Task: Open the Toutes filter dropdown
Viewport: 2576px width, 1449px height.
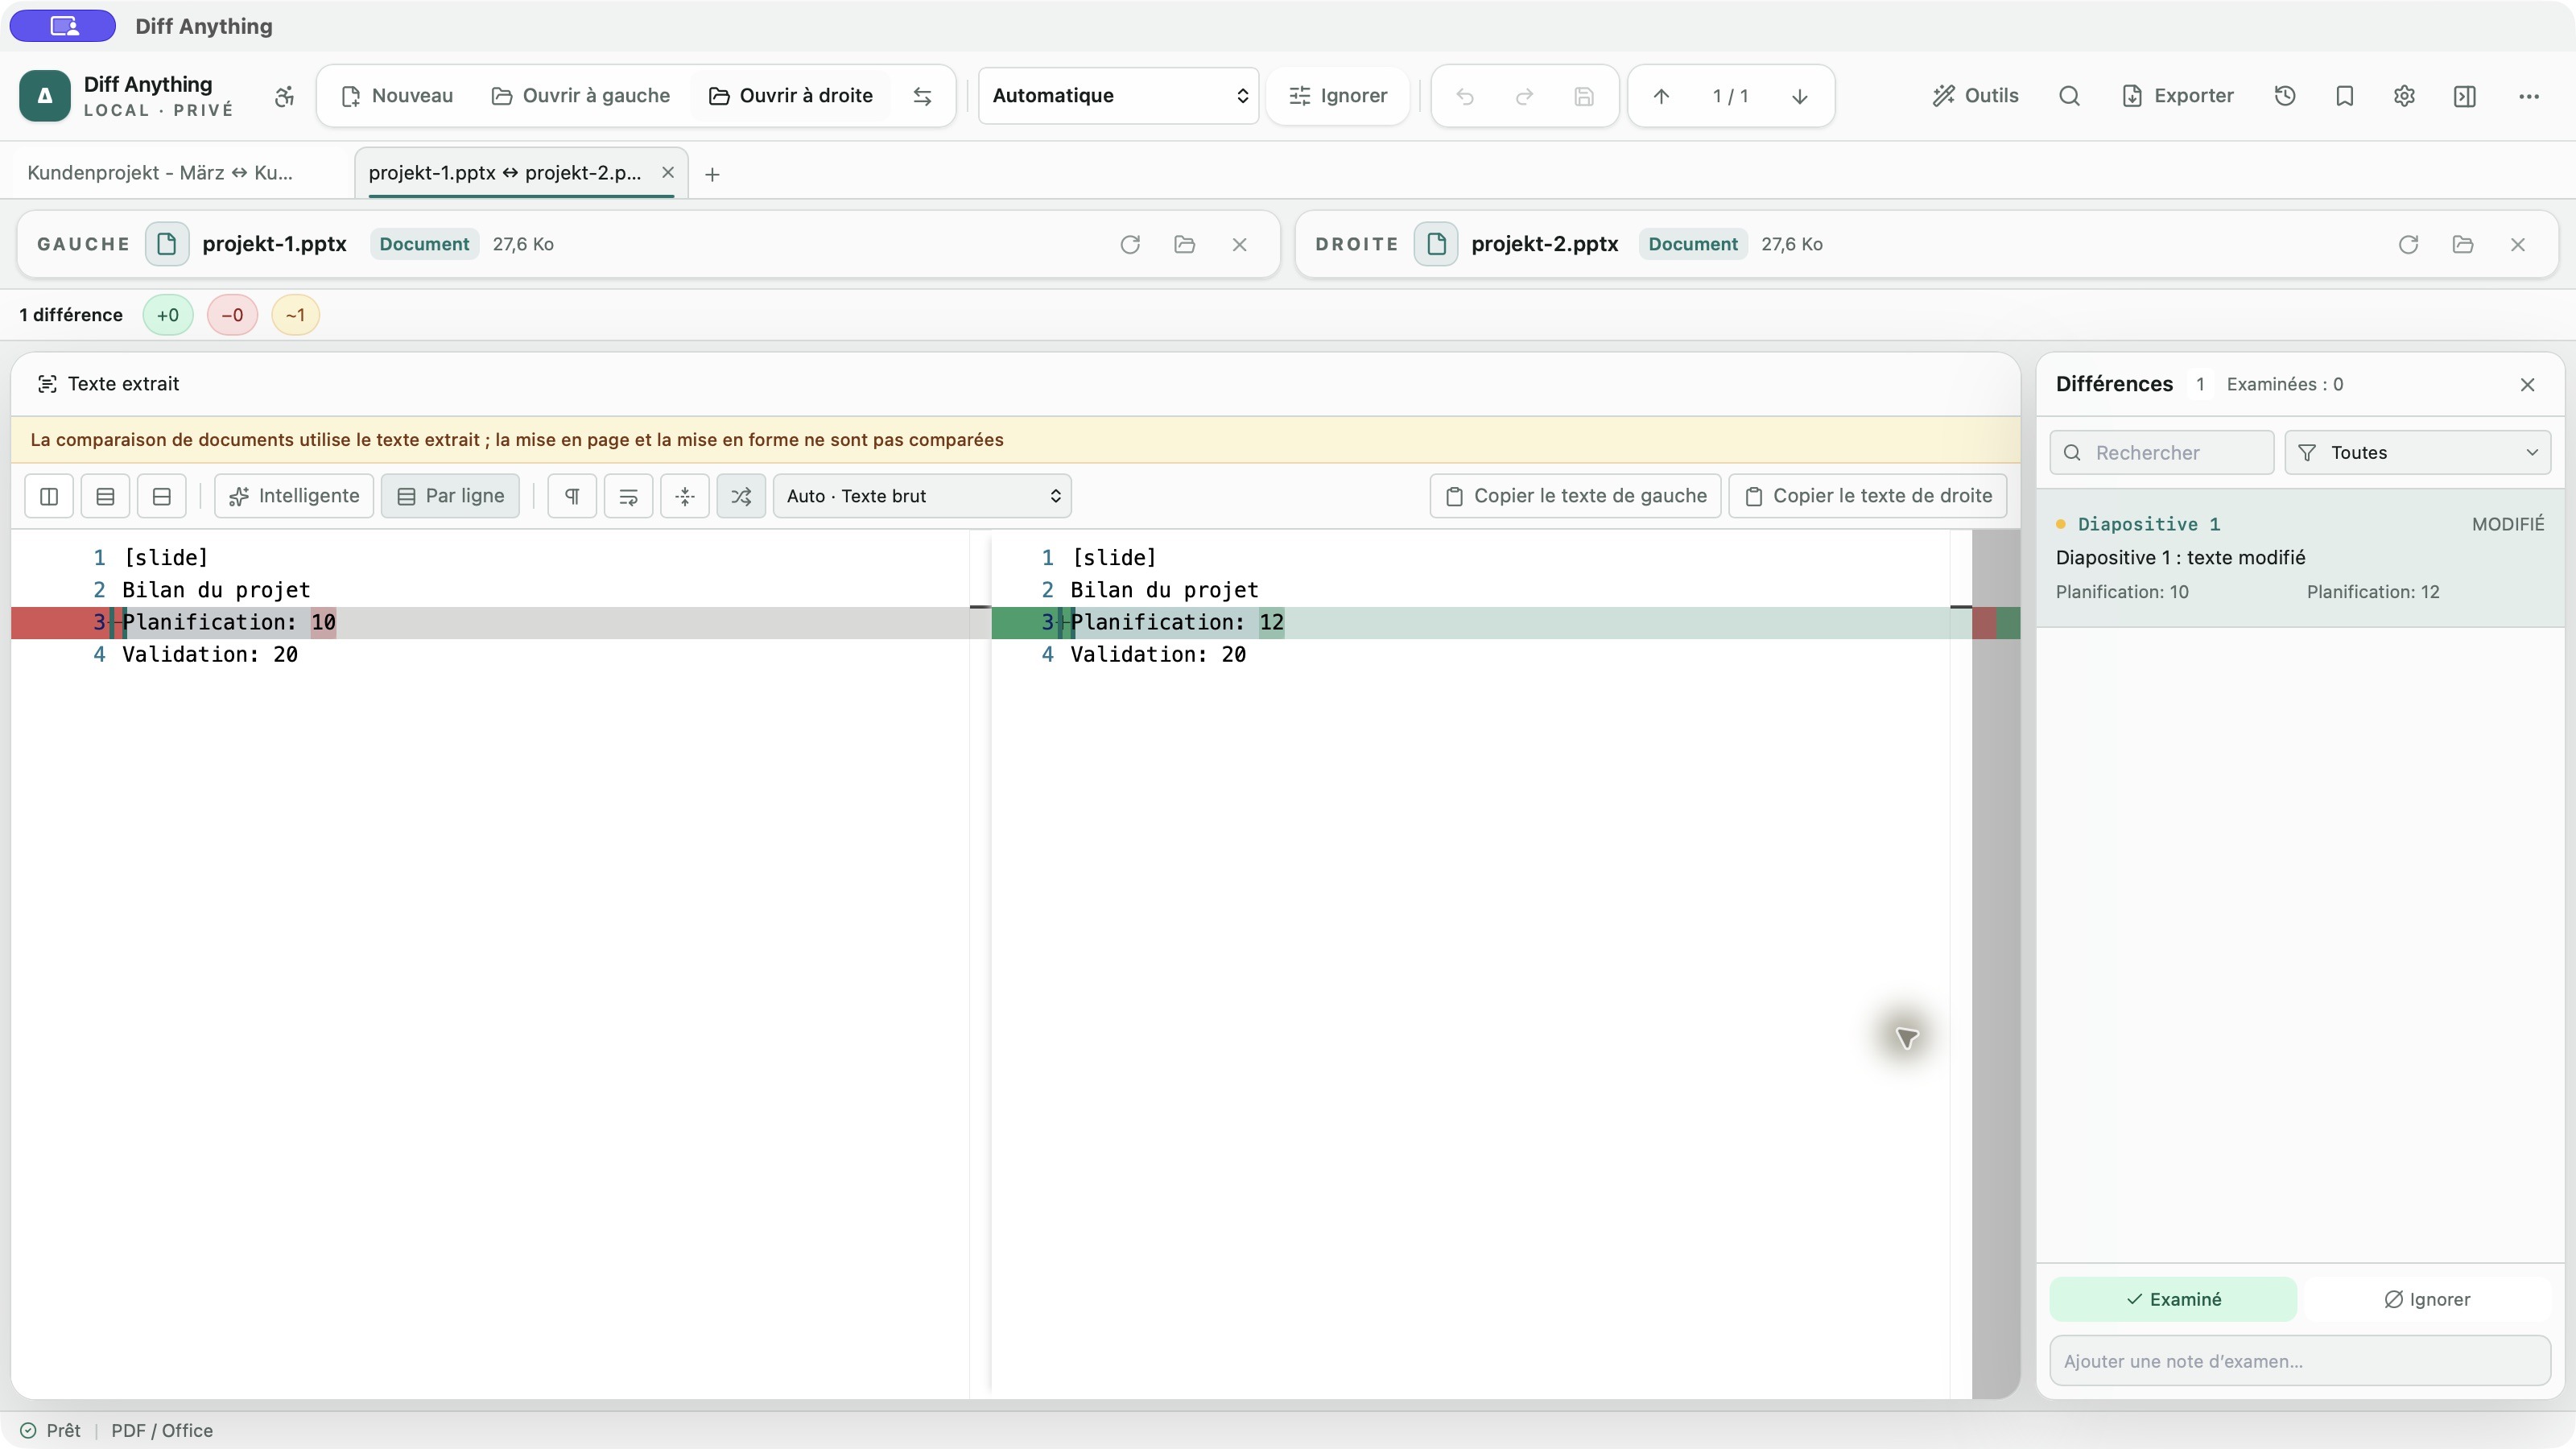Action: [2417, 453]
